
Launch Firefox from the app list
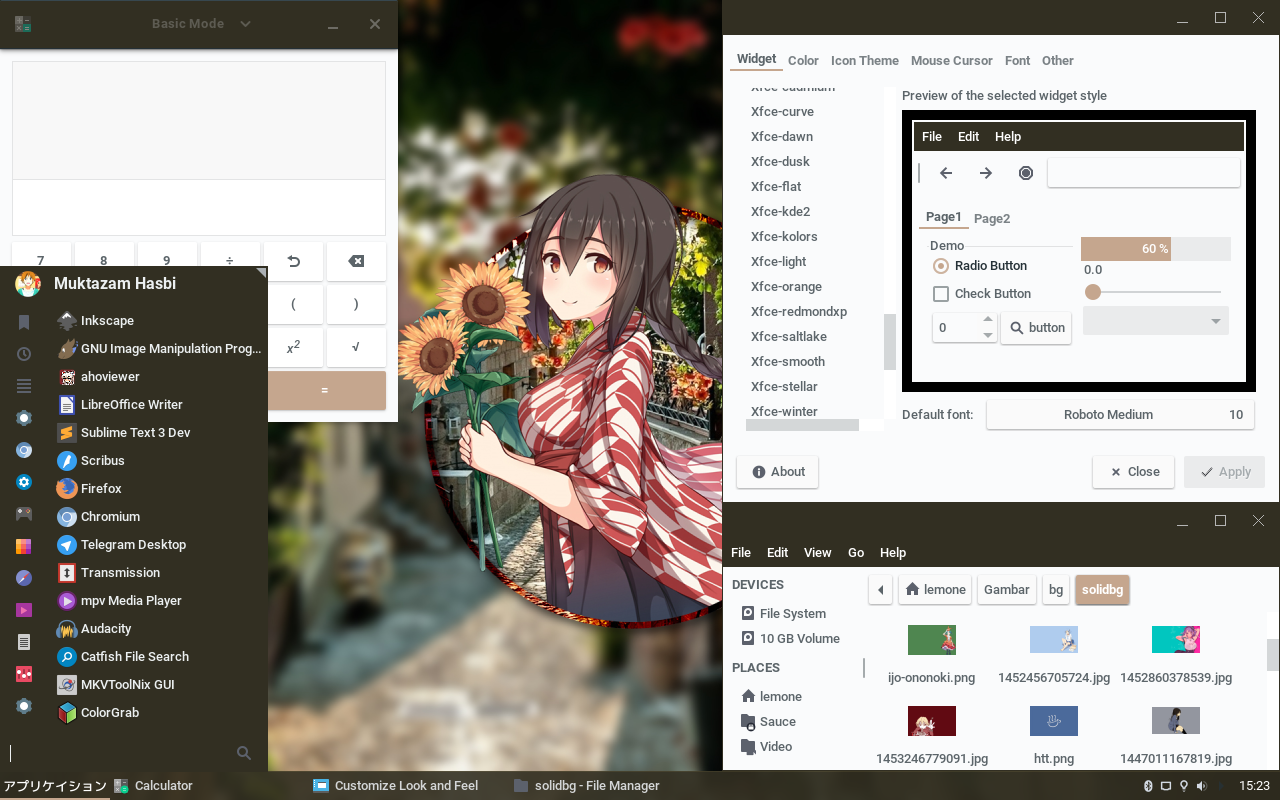160,489
